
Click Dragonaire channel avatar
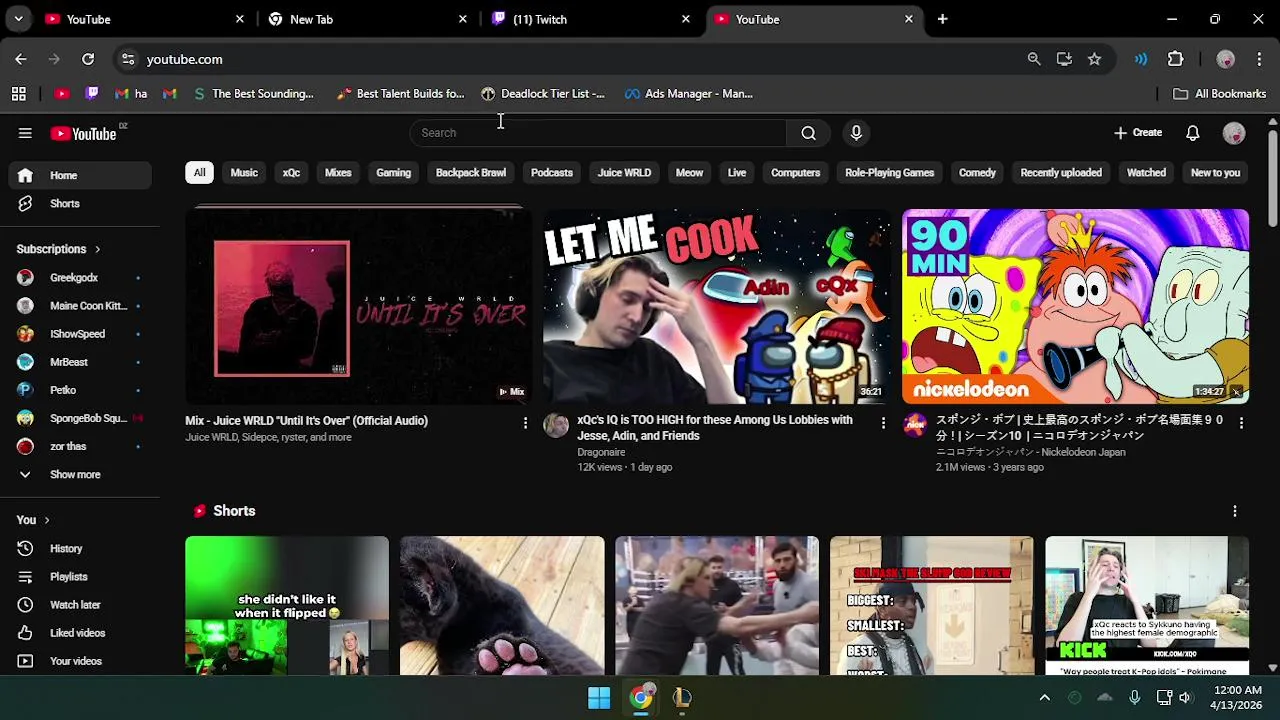[x=555, y=425]
